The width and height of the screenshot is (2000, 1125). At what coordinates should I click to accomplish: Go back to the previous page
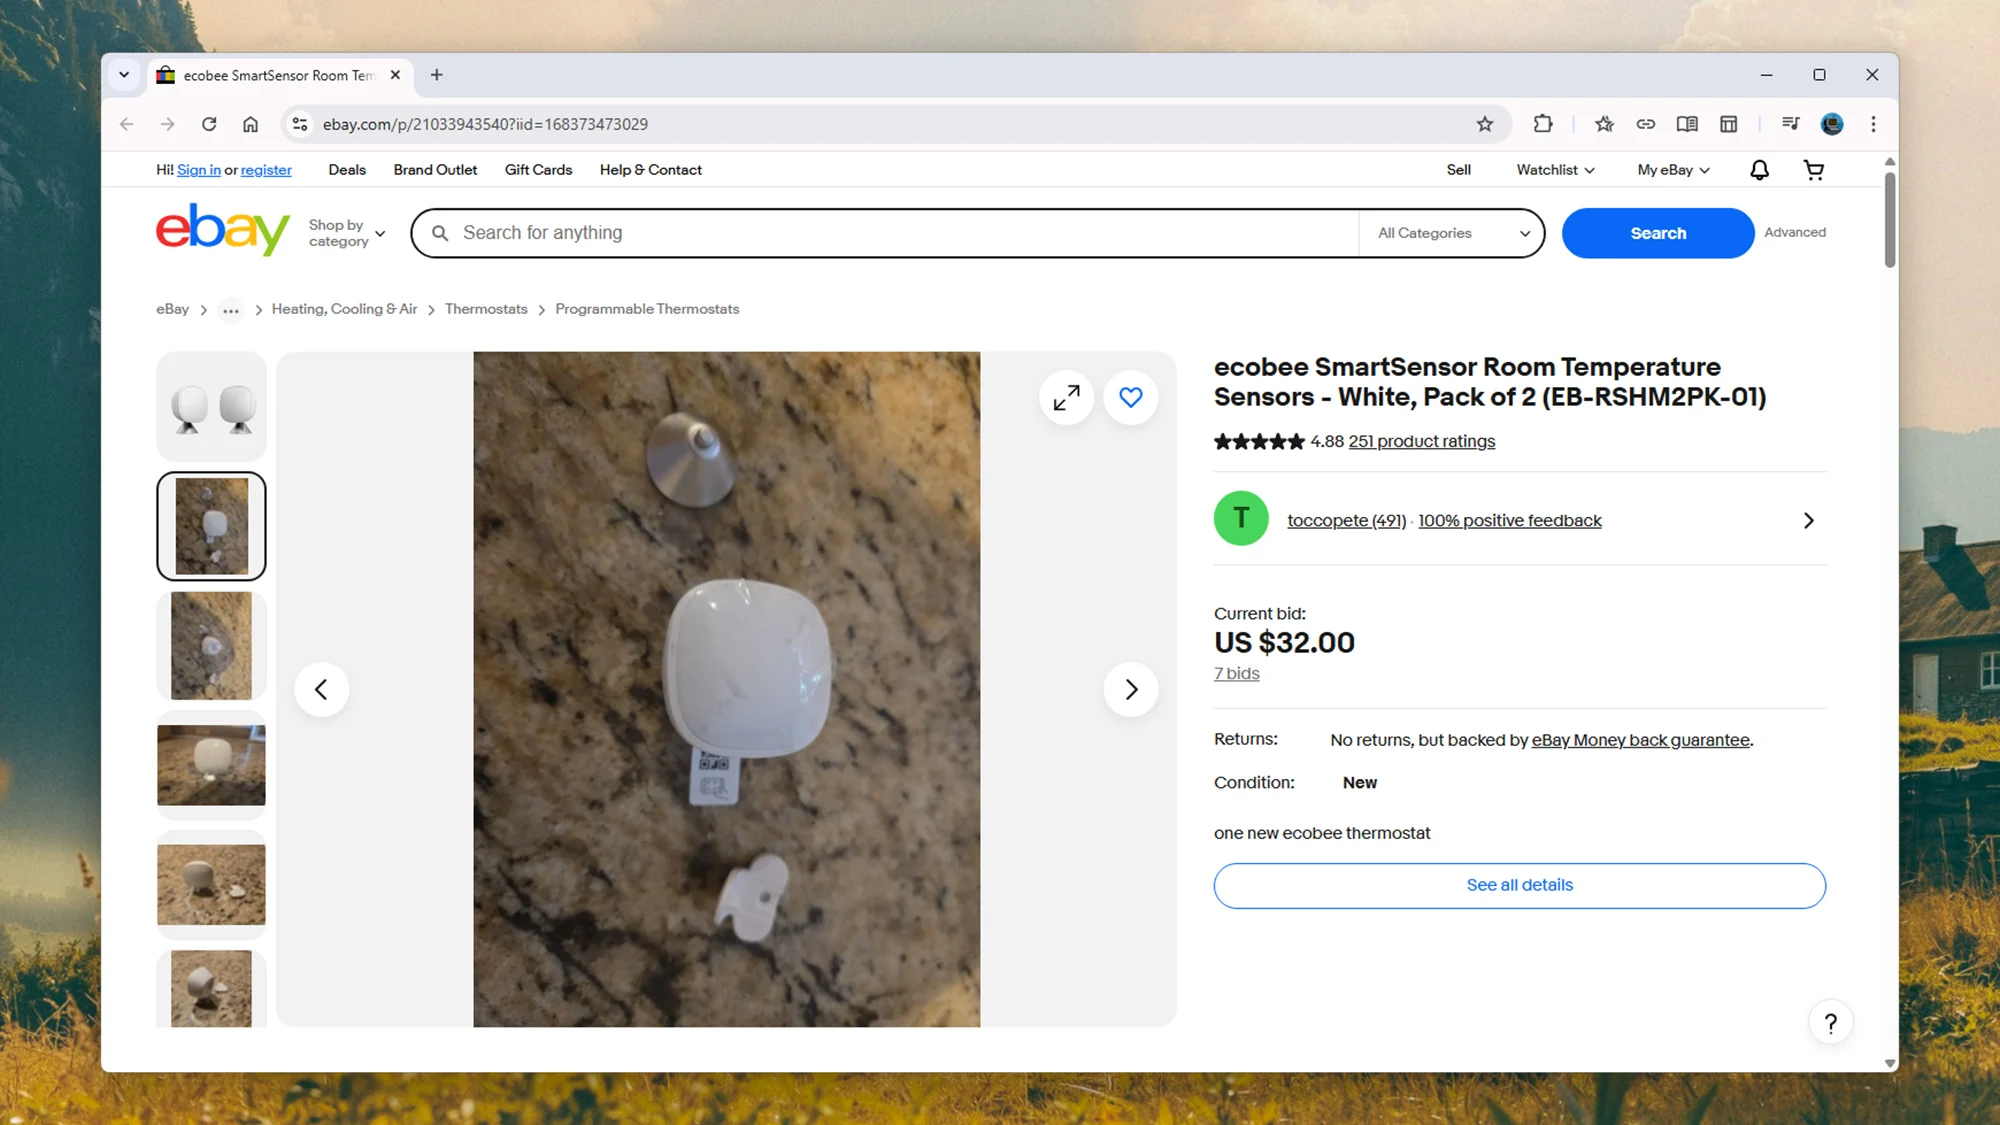pyautogui.click(x=126, y=124)
